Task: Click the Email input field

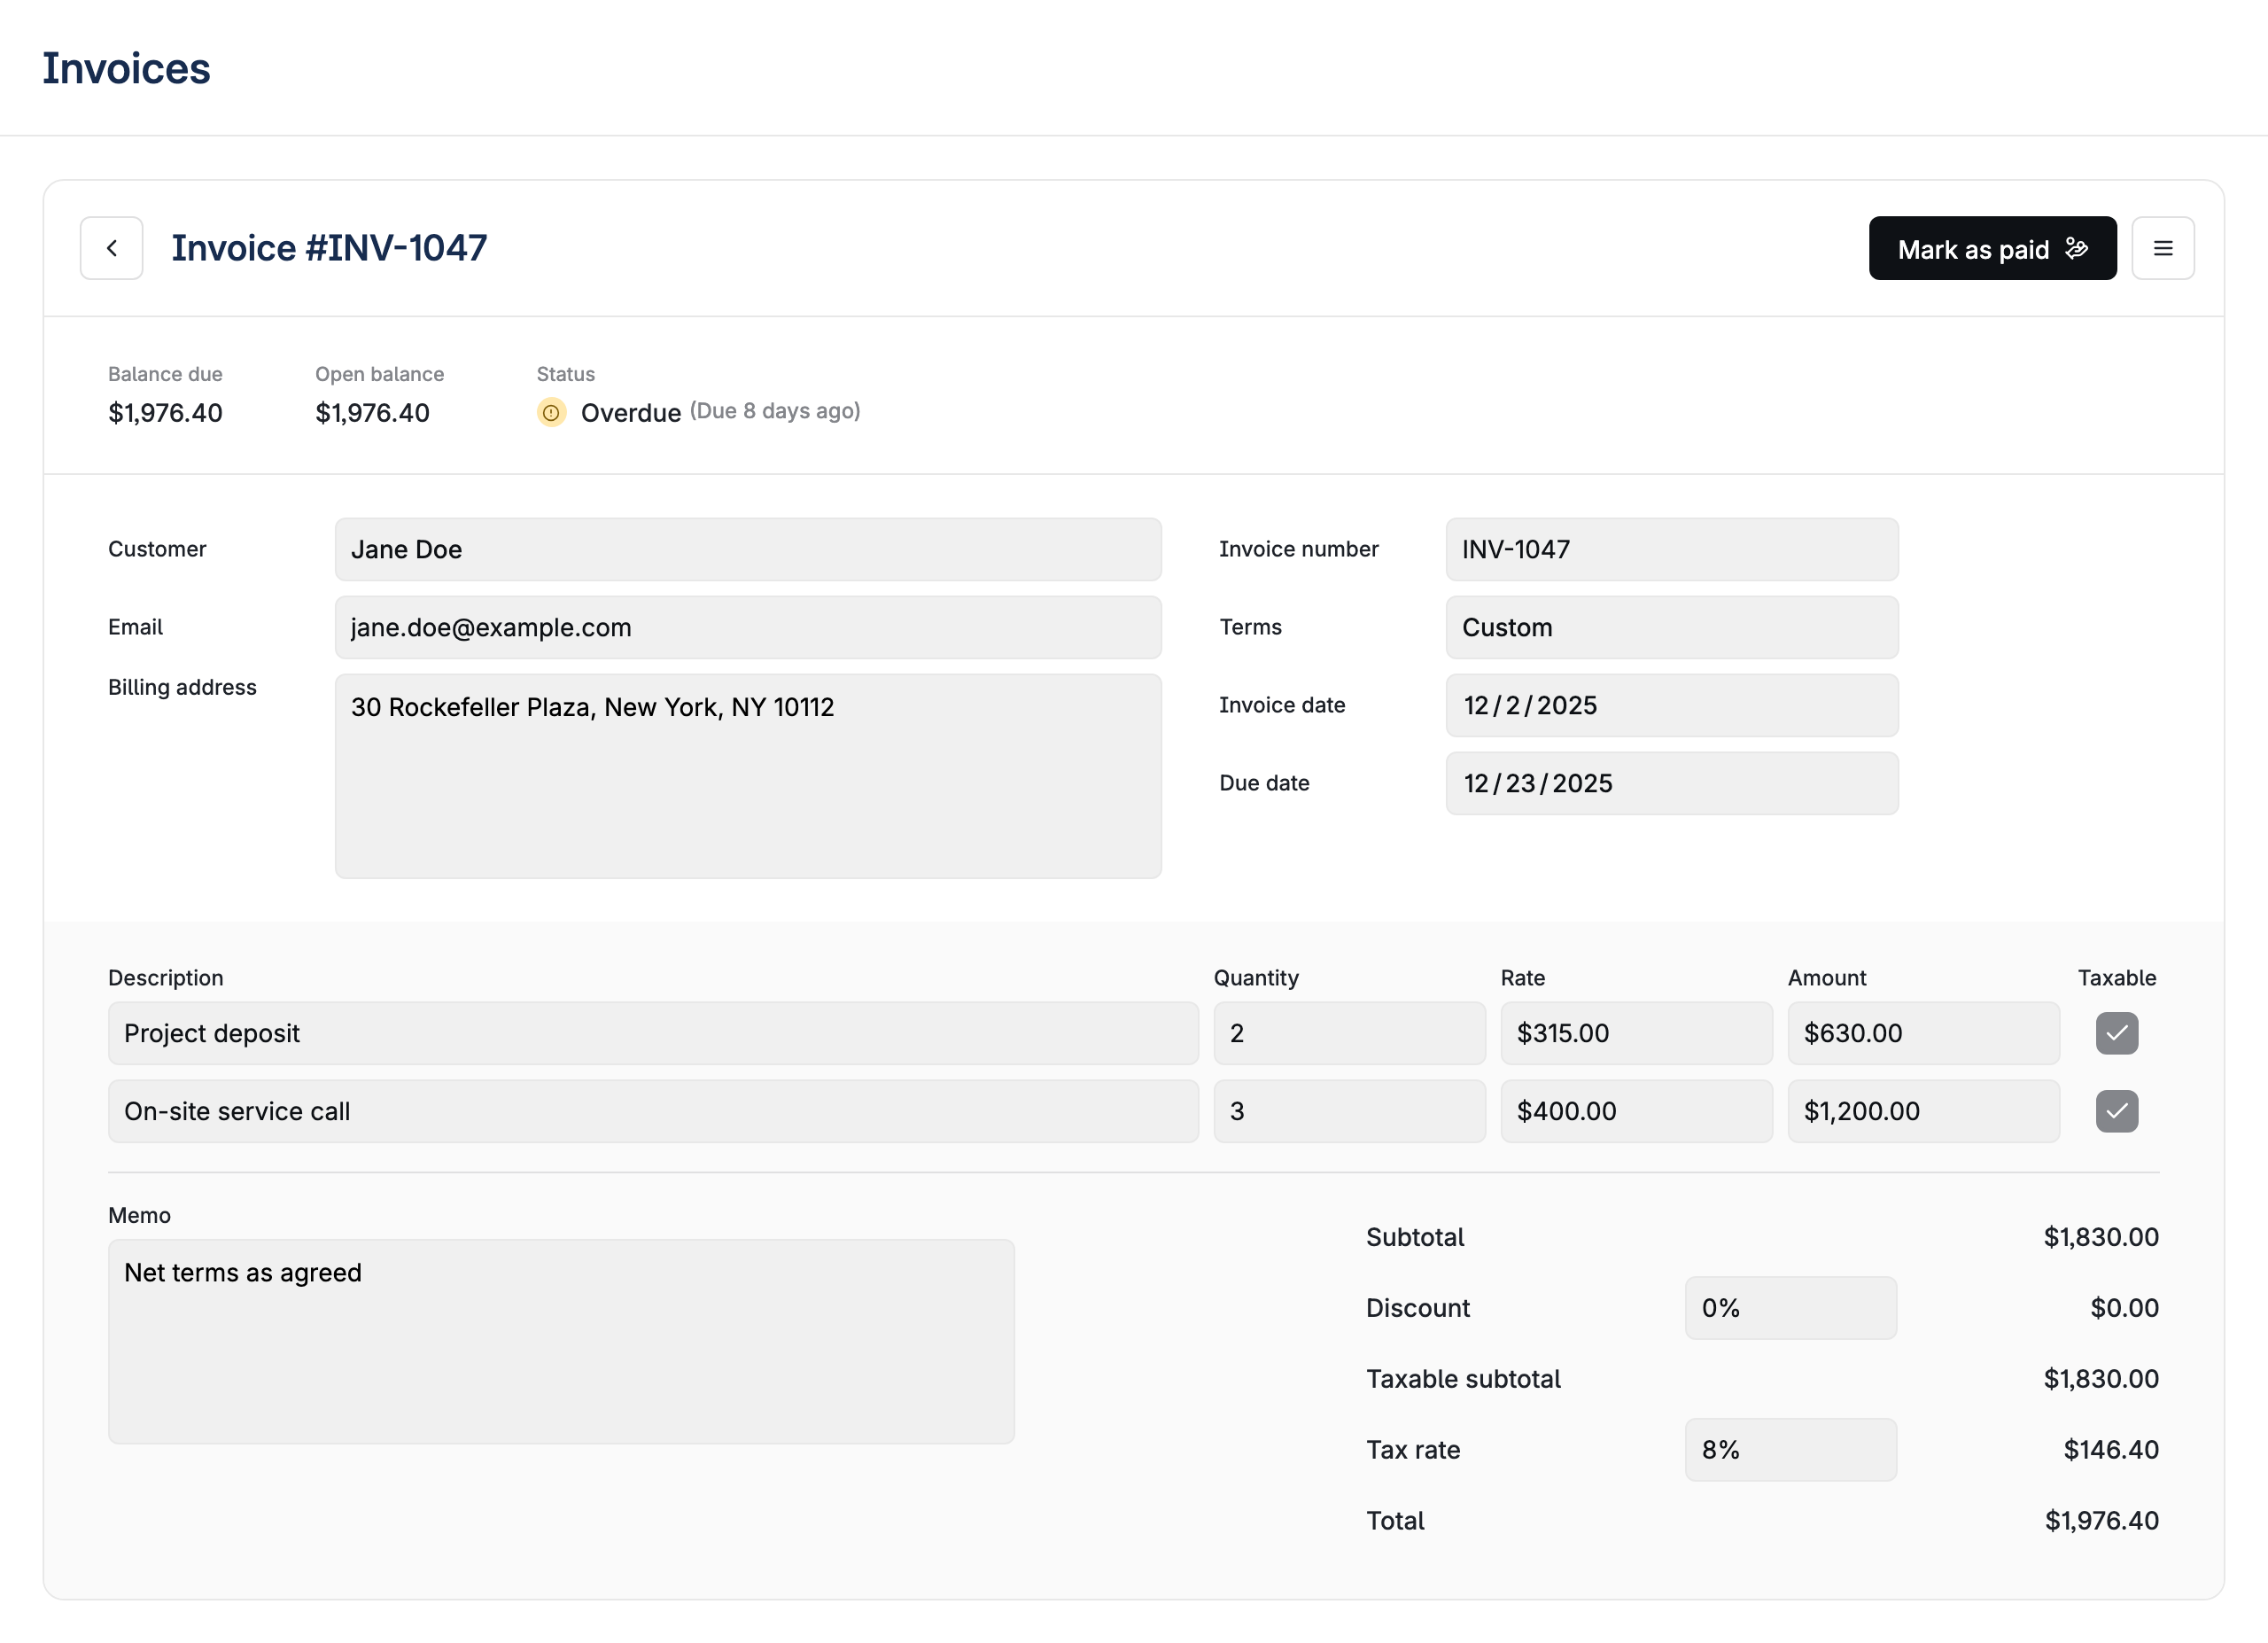Action: coord(748,627)
